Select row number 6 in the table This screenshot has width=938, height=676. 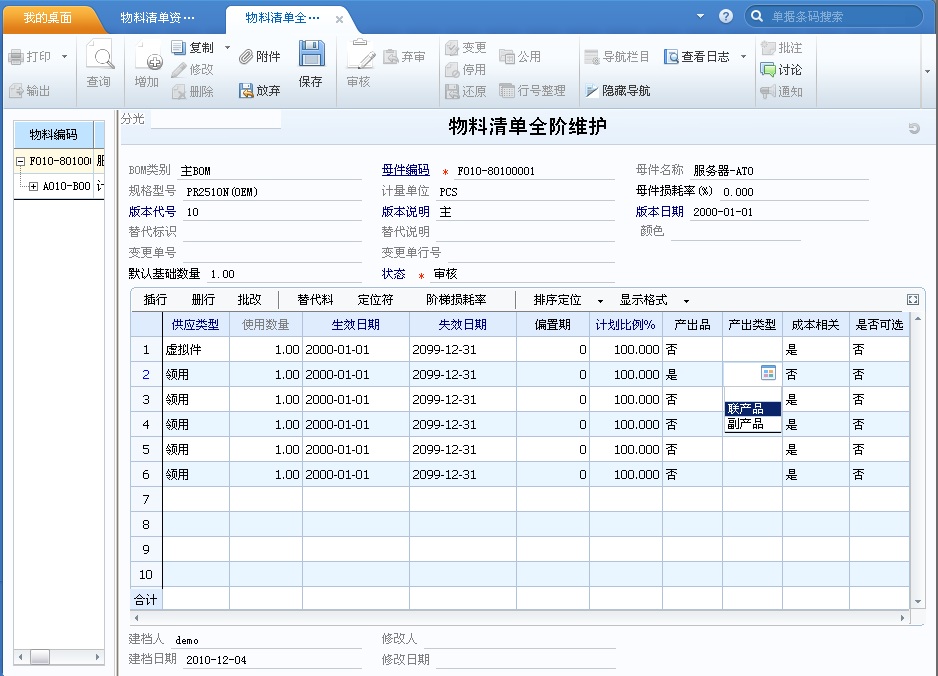(146, 474)
